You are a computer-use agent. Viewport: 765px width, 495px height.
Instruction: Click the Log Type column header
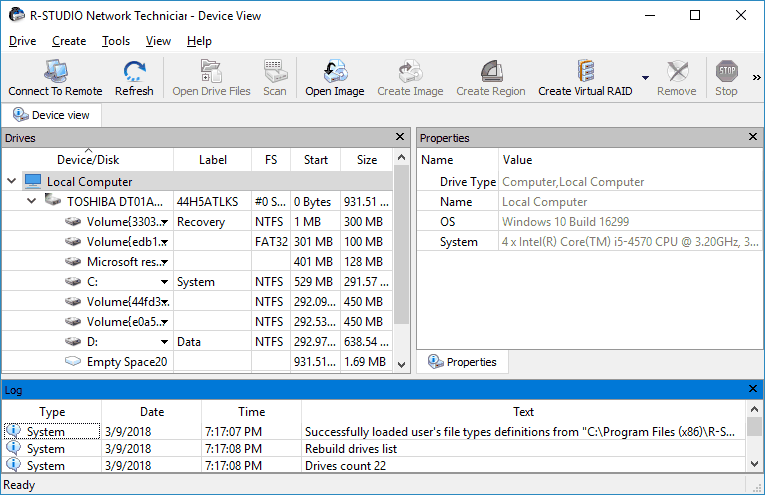point(52,412)
